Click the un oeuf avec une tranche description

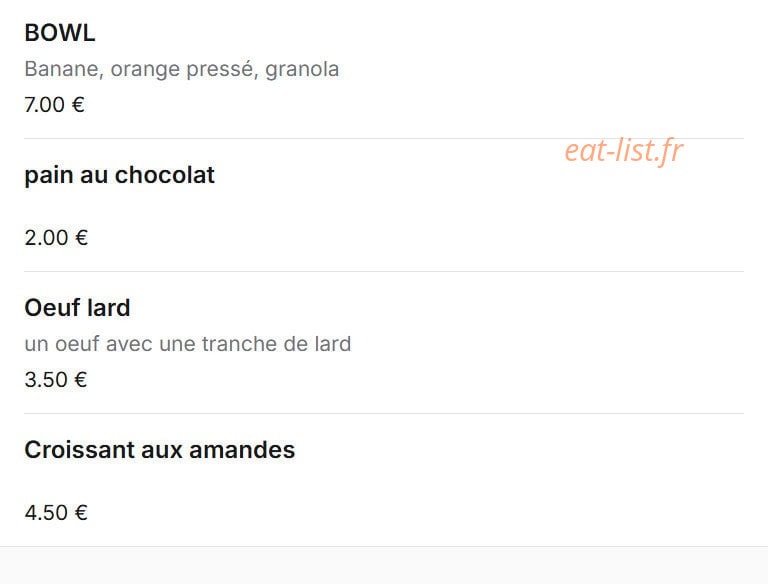click(x=188, y=344)
